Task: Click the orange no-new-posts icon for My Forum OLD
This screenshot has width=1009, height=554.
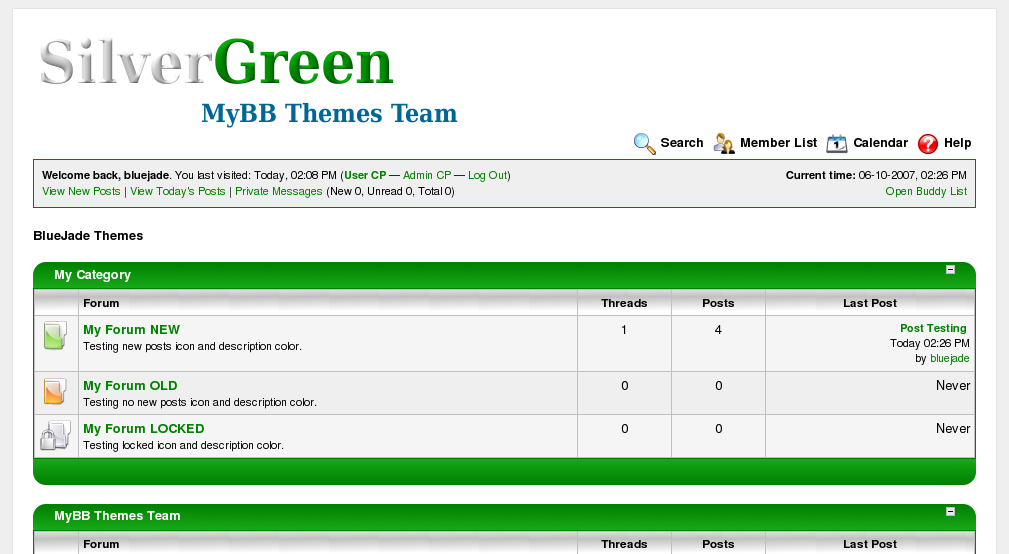Action: (x=55, y=391)
